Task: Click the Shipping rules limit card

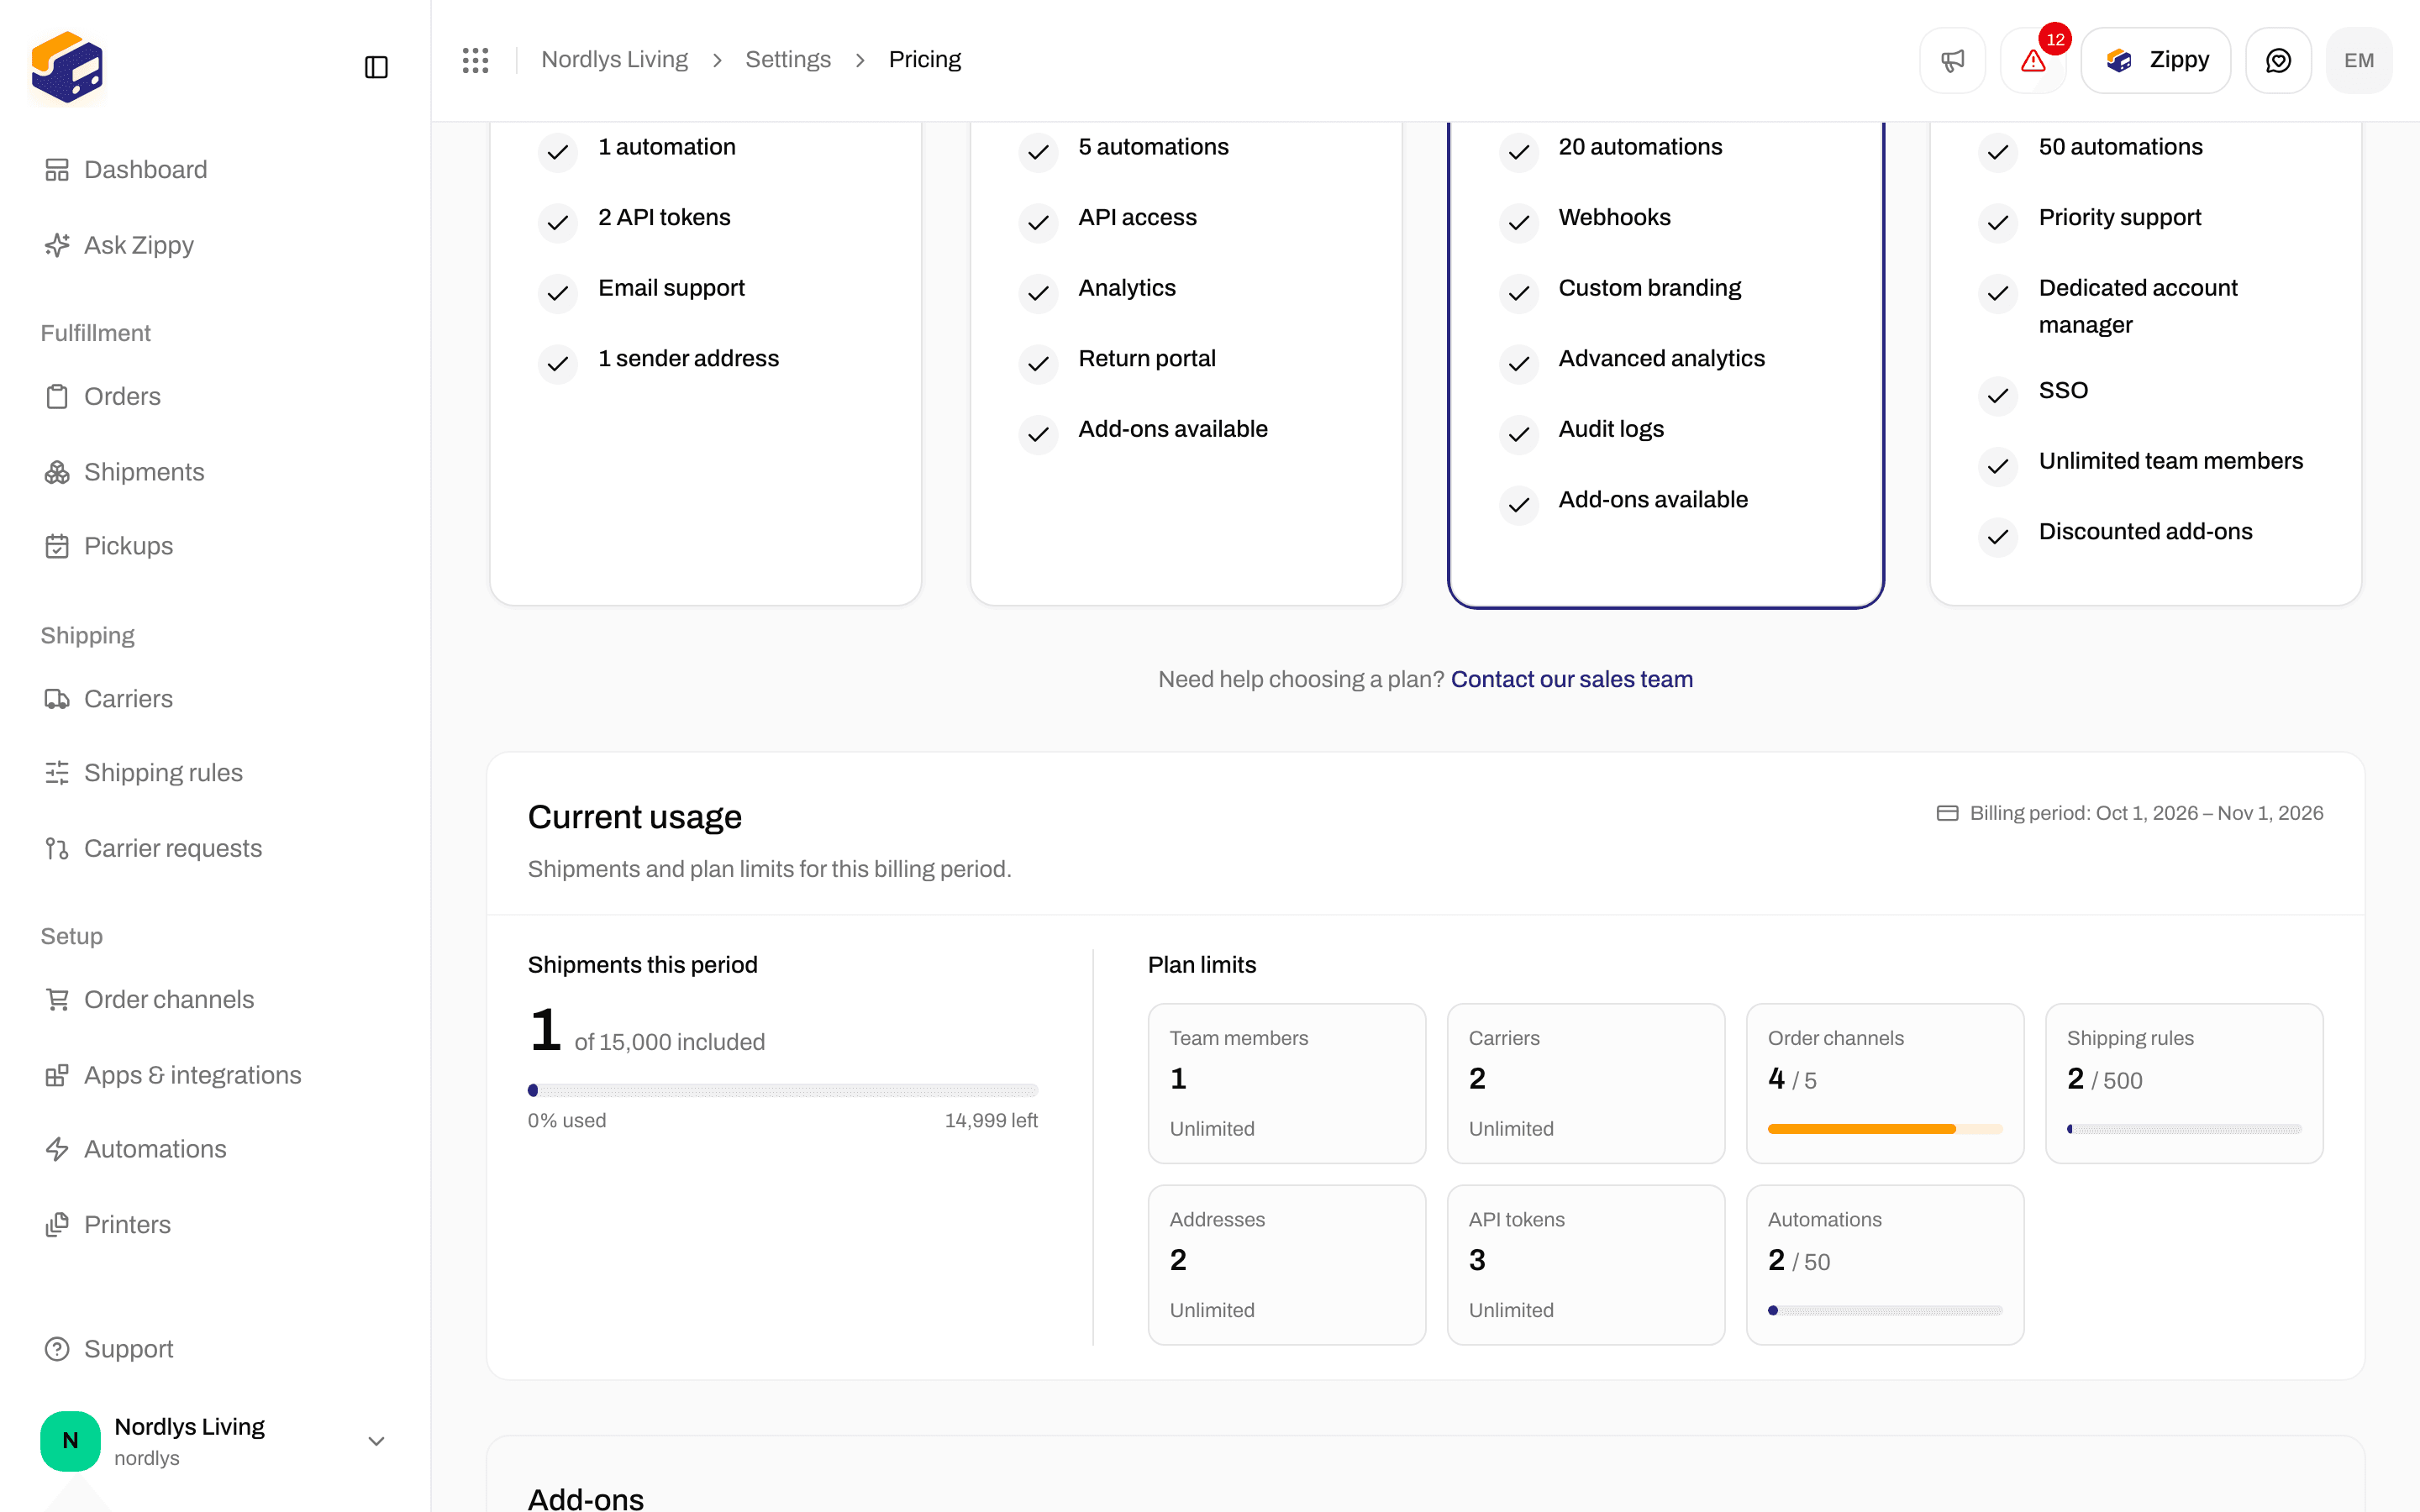Action: (x=2184, y=1083)
